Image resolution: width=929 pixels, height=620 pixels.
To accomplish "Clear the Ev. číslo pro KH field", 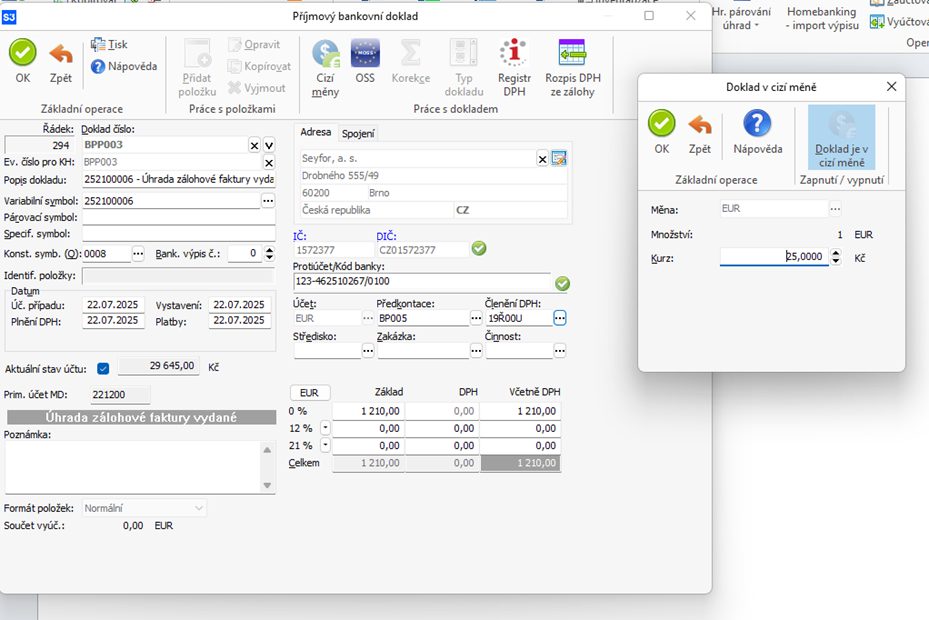I will (x=269, y=162).
